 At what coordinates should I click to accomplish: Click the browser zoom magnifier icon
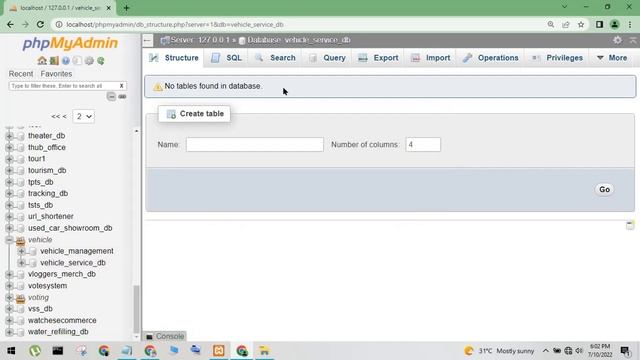[551, 24]
